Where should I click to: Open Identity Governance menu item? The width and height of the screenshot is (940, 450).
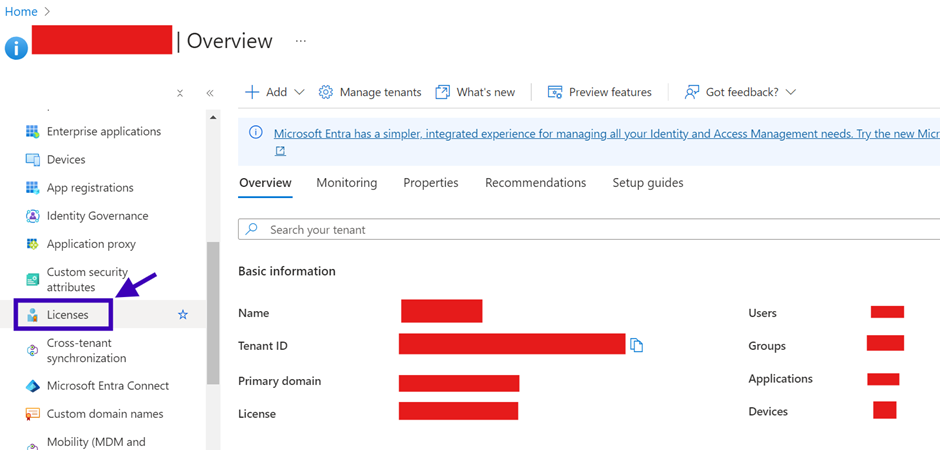[97, 216]
